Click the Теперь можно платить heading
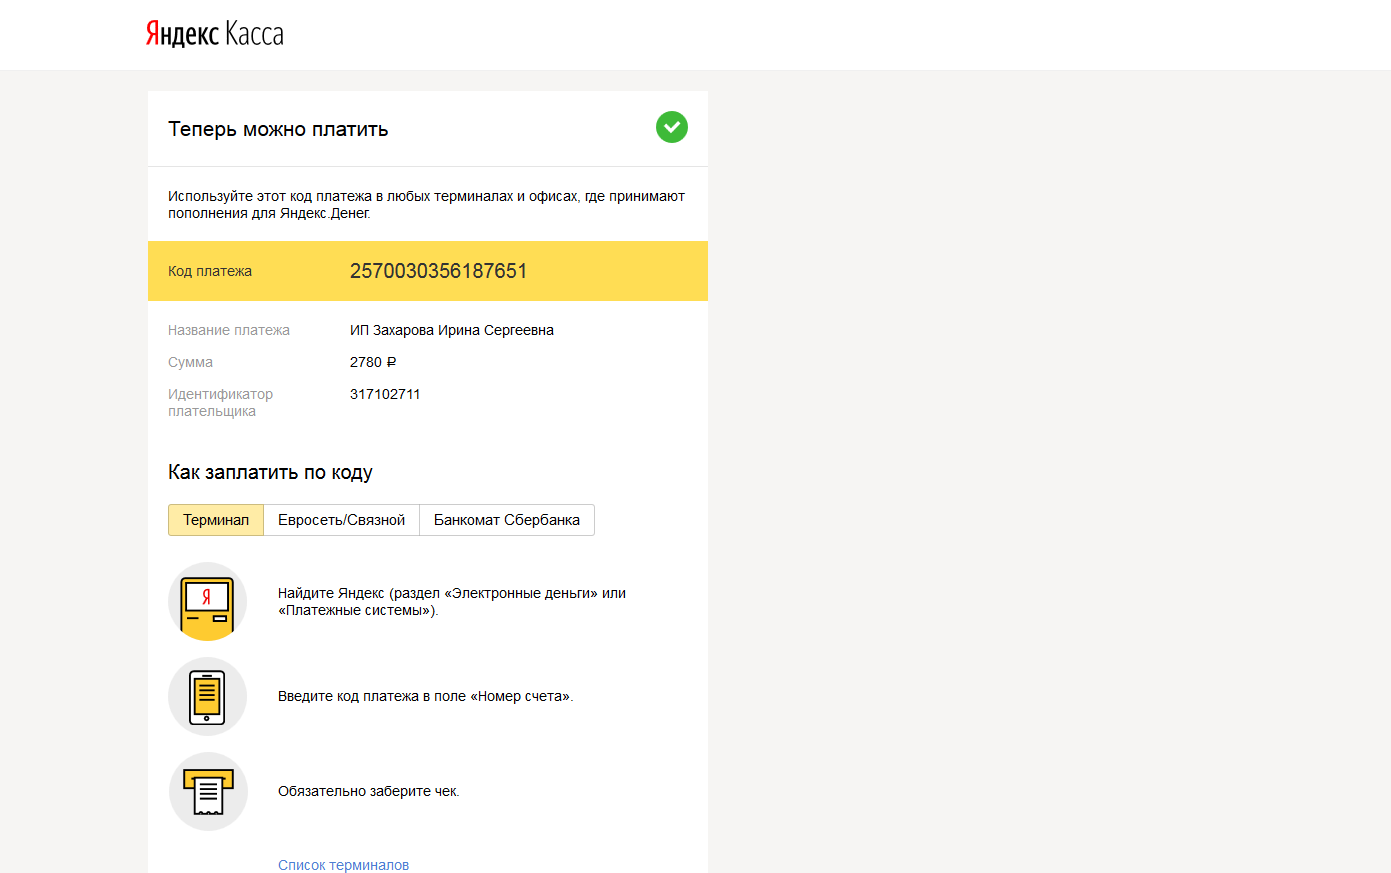 pyautogui.click(x=278, y=129)
